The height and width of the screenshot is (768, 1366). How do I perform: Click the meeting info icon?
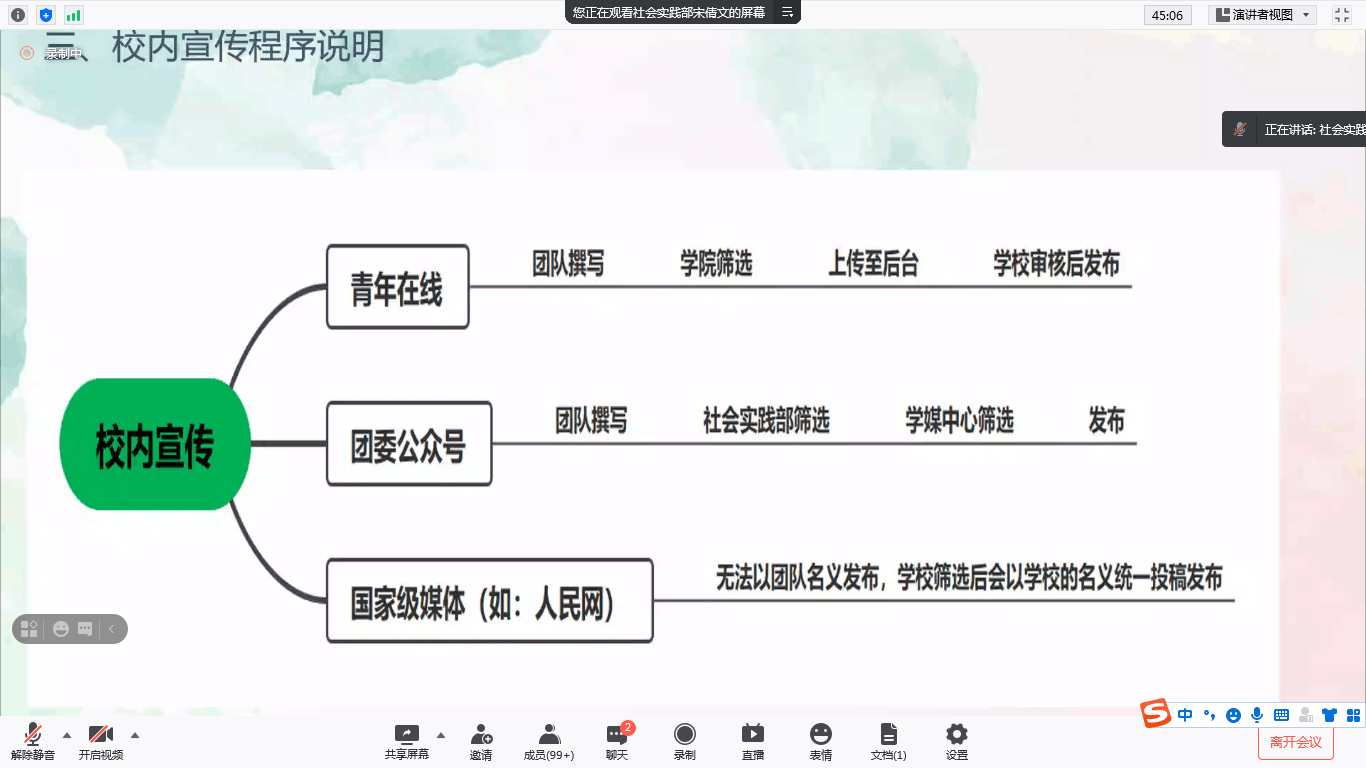pyautogui.click(x=17, y=15)
